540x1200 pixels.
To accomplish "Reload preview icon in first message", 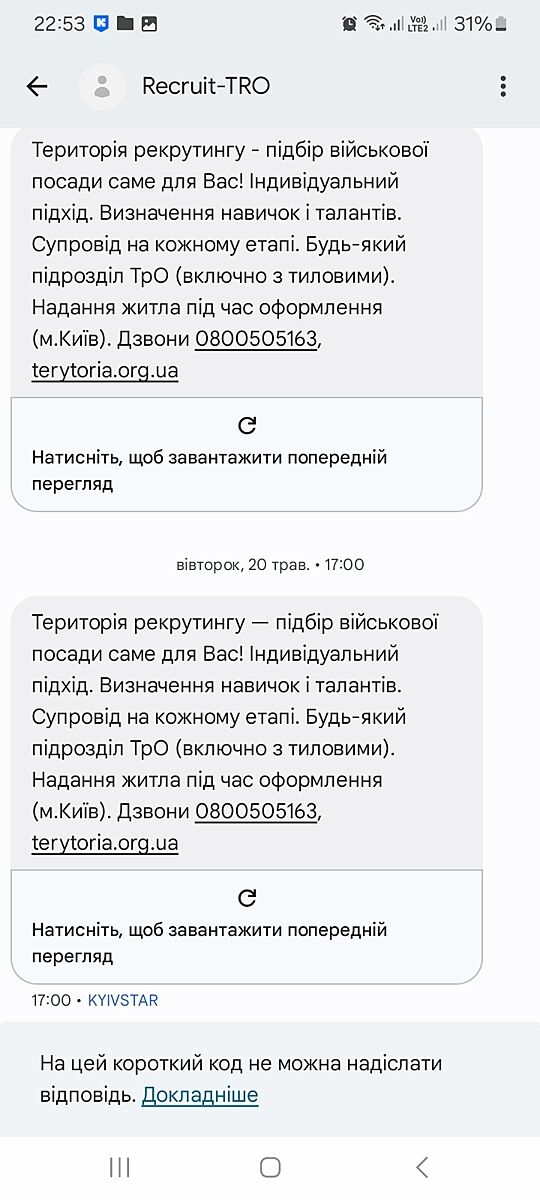I will [247, 425].
